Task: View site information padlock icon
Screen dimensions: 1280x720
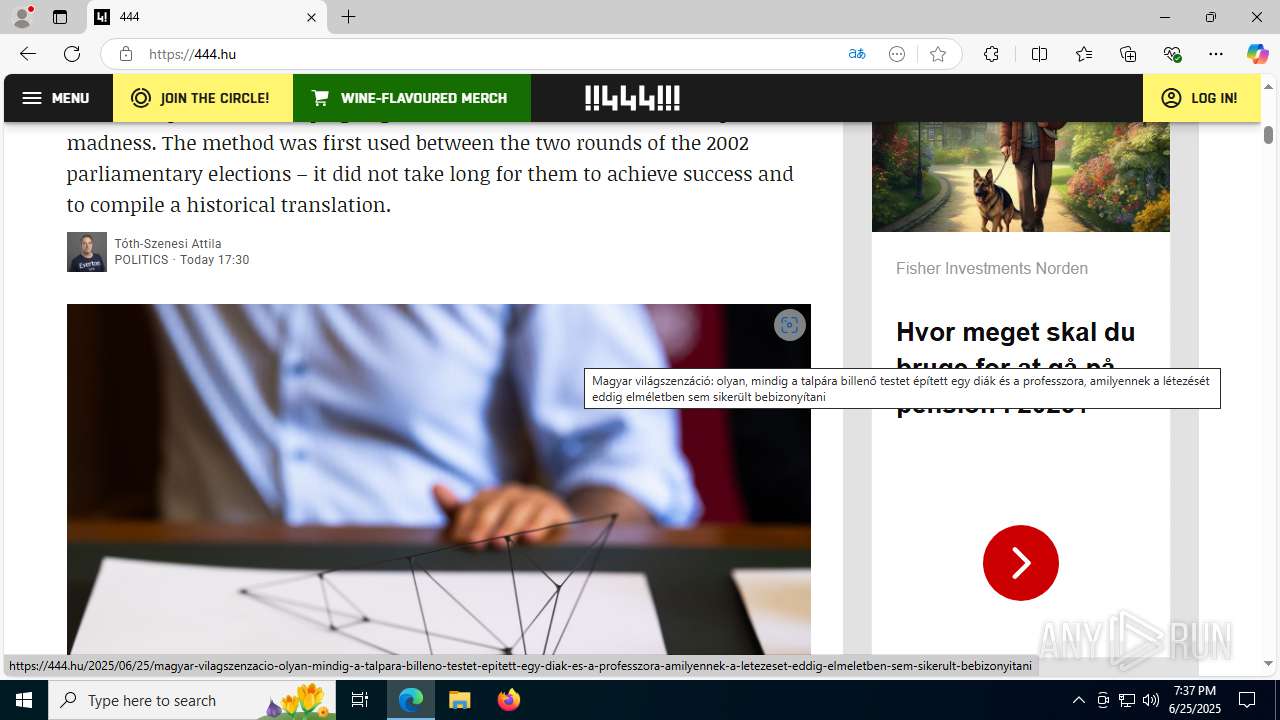Action: (x=125, y=54)
